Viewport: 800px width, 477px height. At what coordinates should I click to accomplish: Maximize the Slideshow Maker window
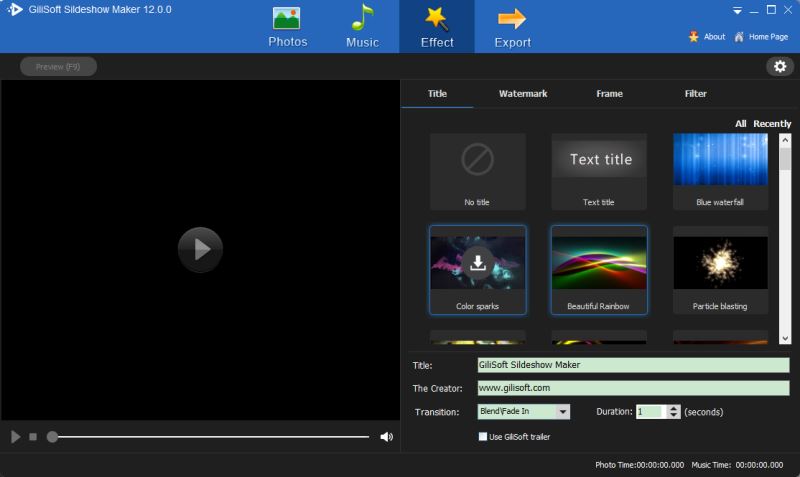771,10
